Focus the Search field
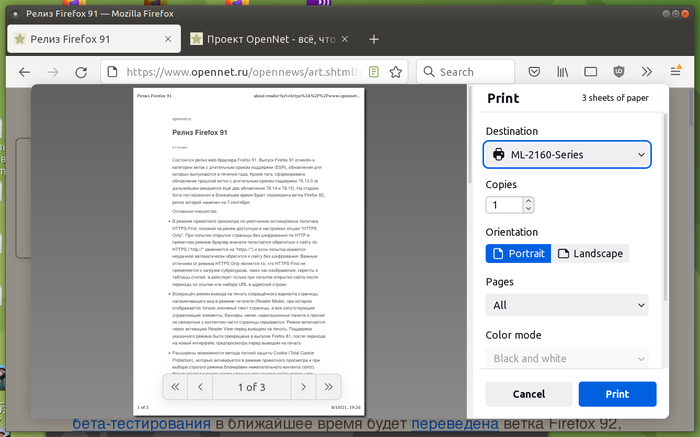Image resolution: width=700 pixels, height=437 pixels. point(465,72)
